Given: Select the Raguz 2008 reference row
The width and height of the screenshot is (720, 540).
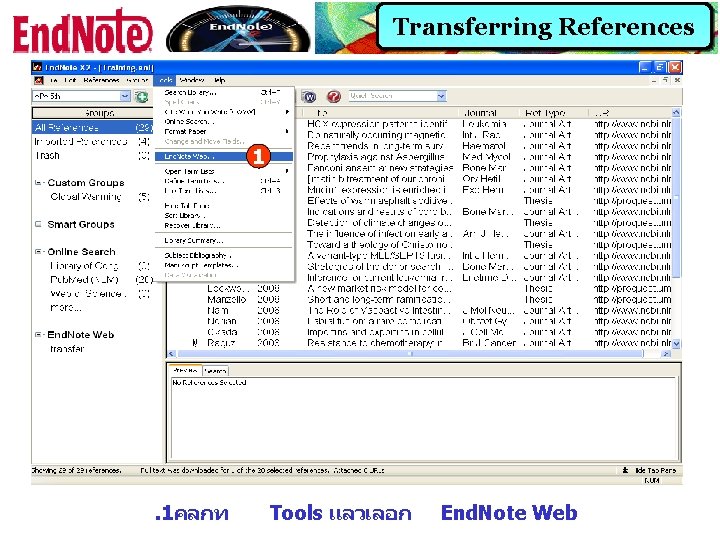Looking at the screenshot, I should point(419,343).
